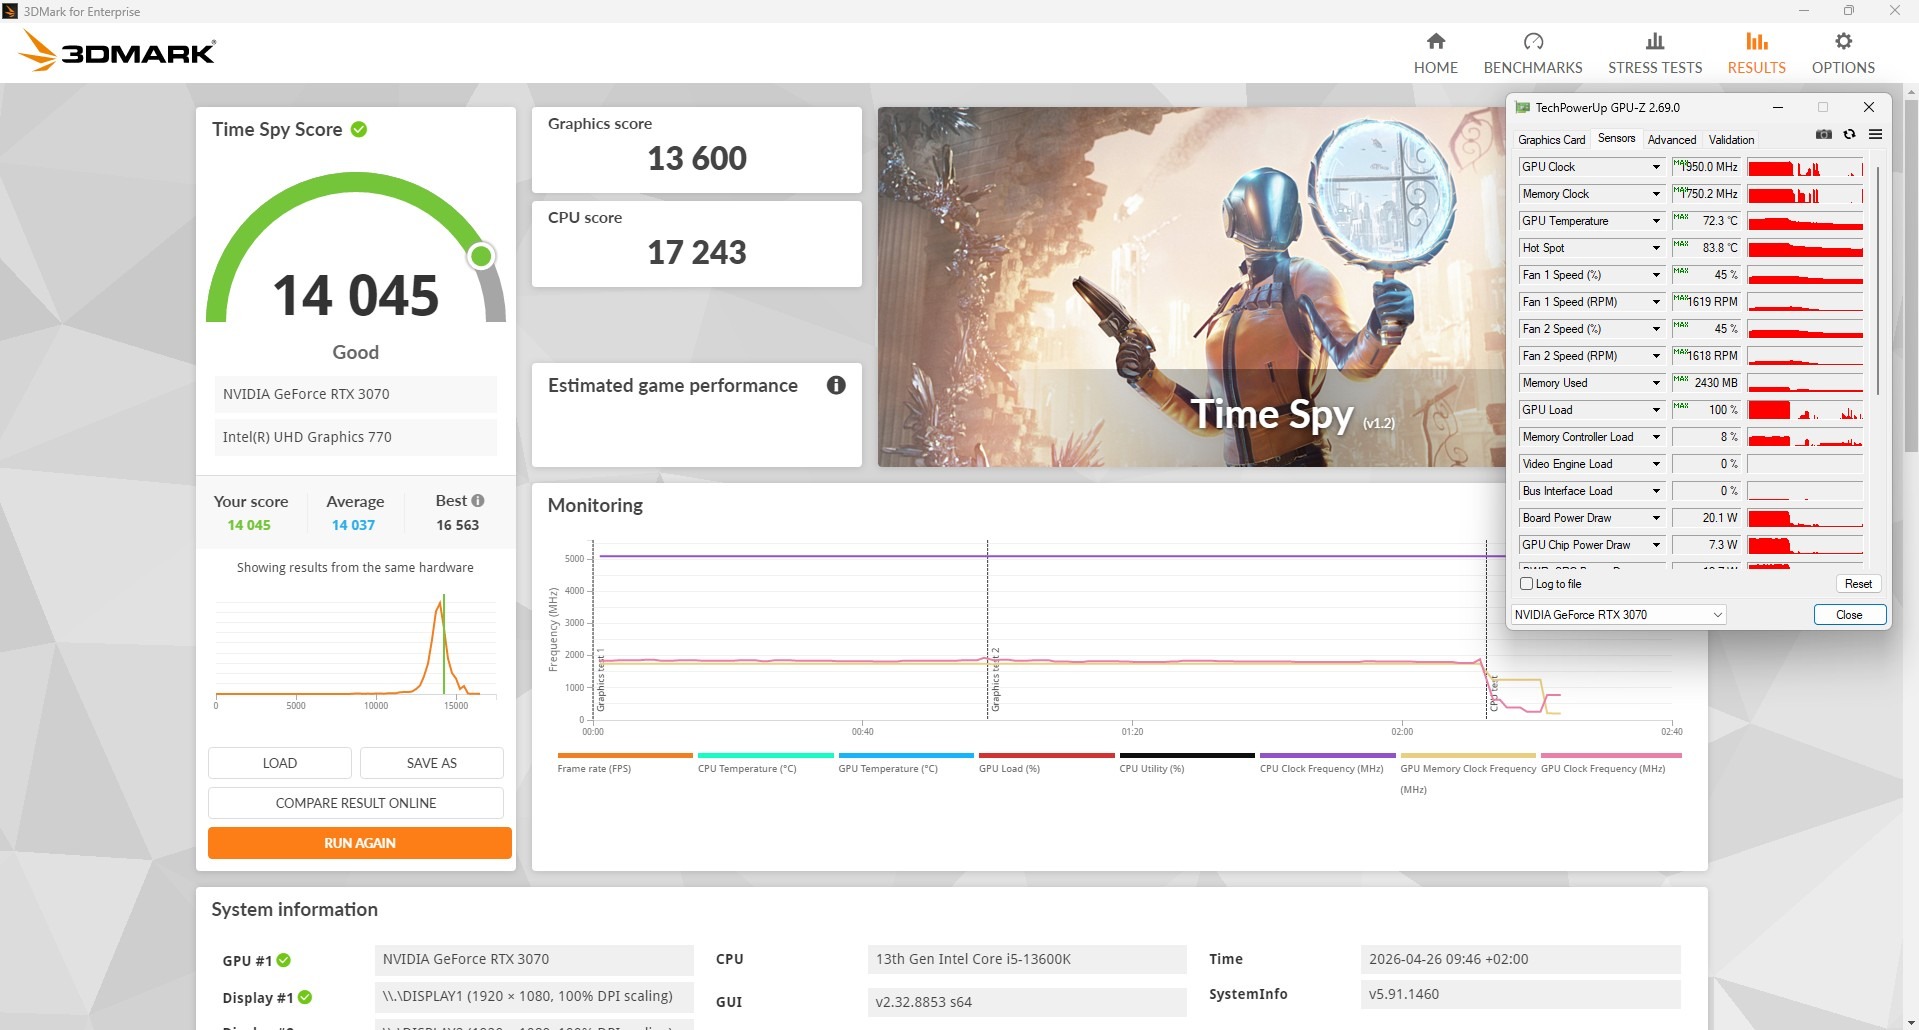The image size is (1919, 1030).
Task: Click the GPU-Z title bar app icon
Action: tap(1522, 108)
